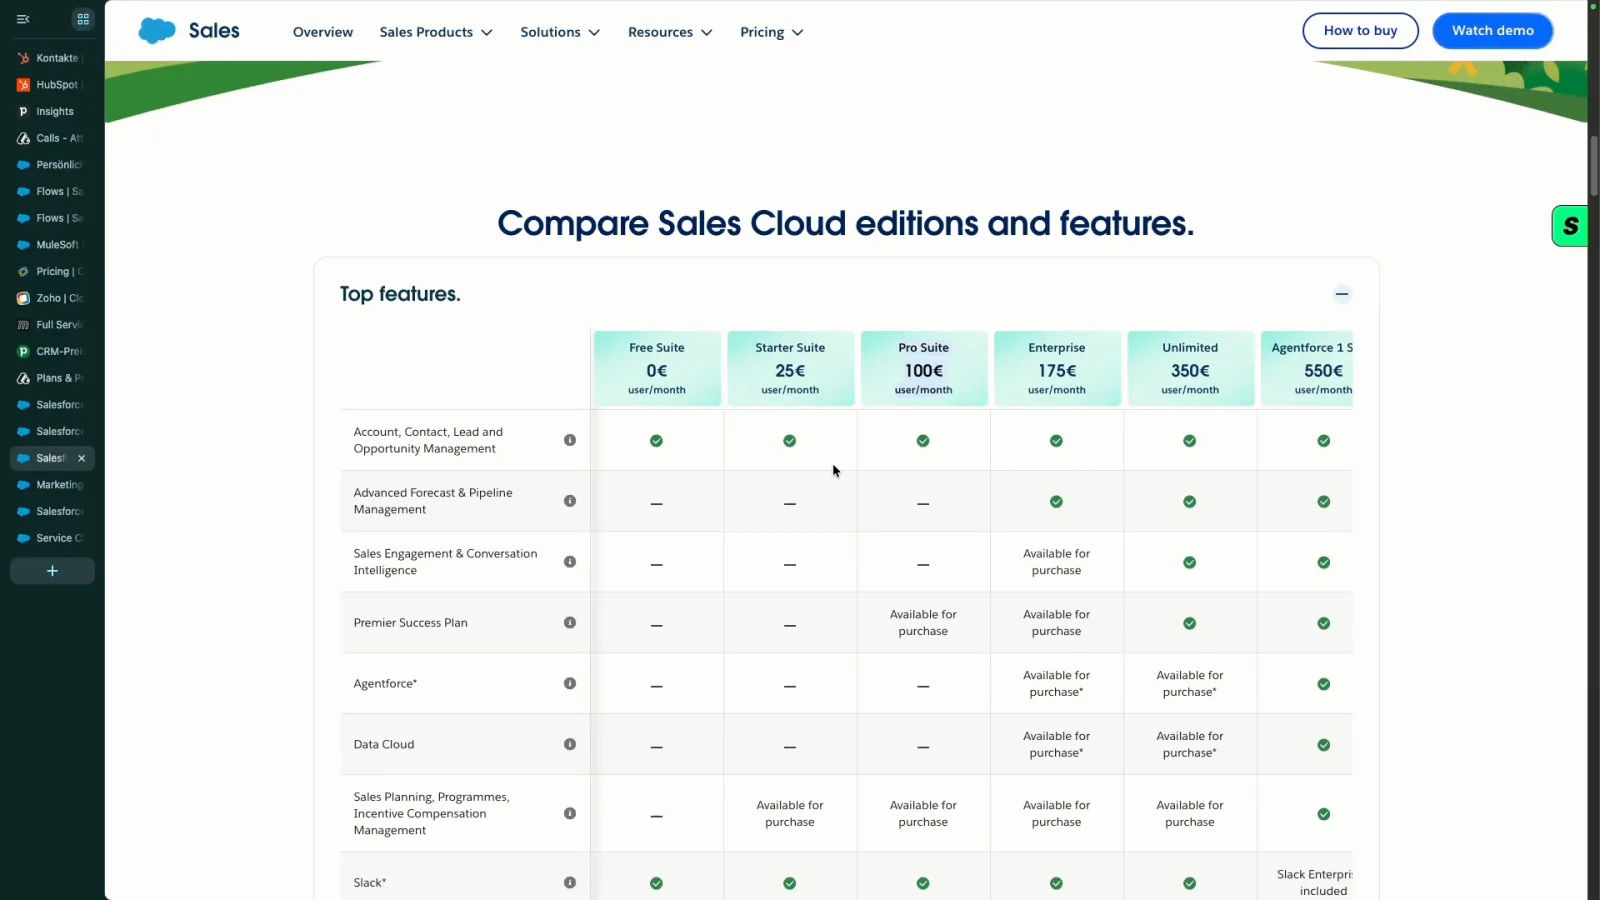Add a new tab with plus button
Viewport: 1600px width, 900px height.
point(52,571)
